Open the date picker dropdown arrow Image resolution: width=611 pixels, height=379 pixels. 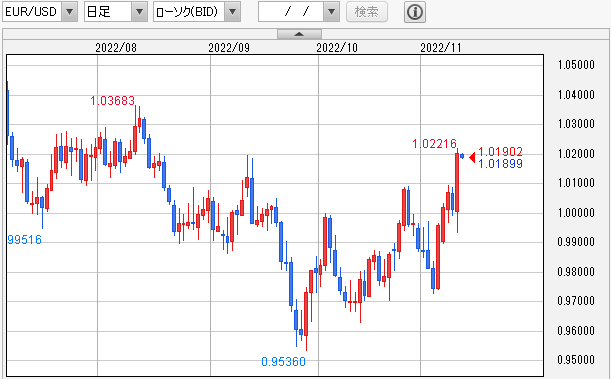[332, 12]
